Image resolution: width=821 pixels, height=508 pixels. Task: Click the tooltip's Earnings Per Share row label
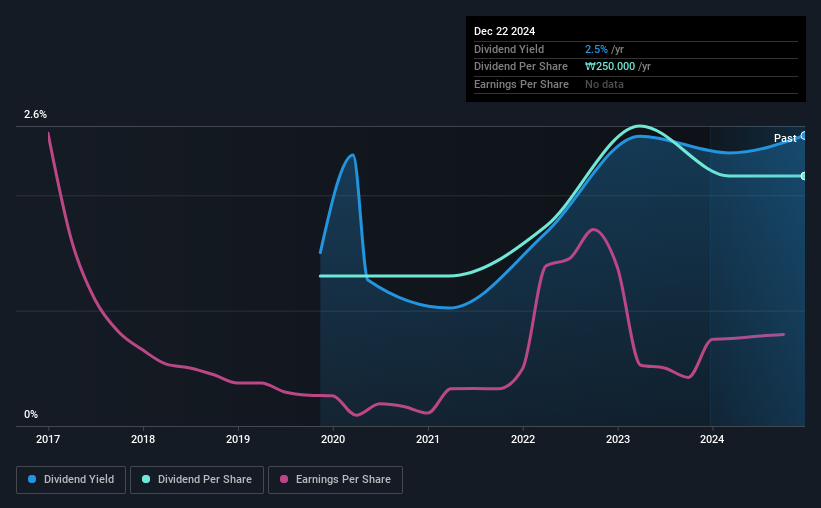tap(521, 84)
